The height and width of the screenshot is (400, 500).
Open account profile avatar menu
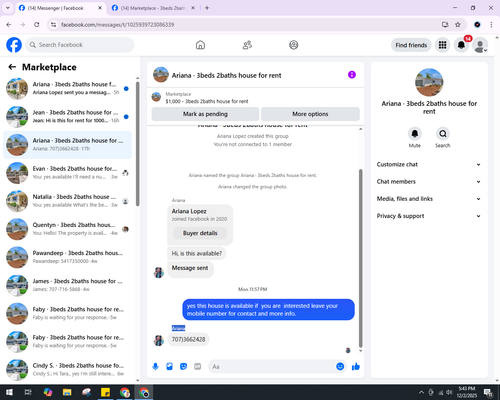tap(480, 45)
